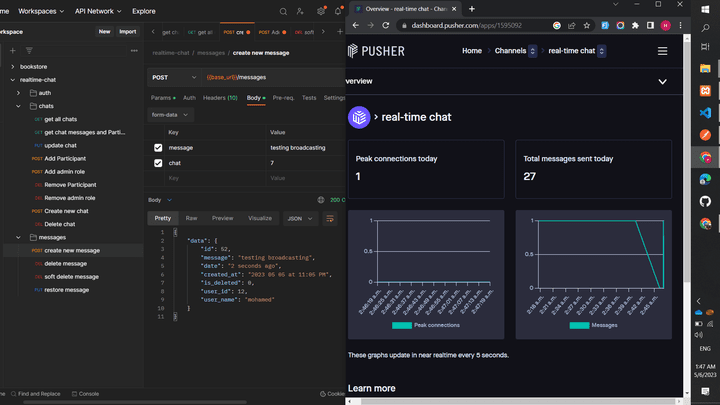Open Postman settings gear icon
Screen dimensions: 720x405
(x=321, y=11)
